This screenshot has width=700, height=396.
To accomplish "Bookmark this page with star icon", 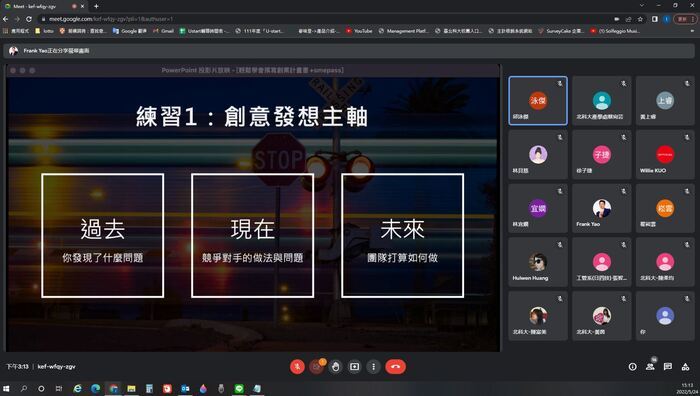I will tap(640, 19).
